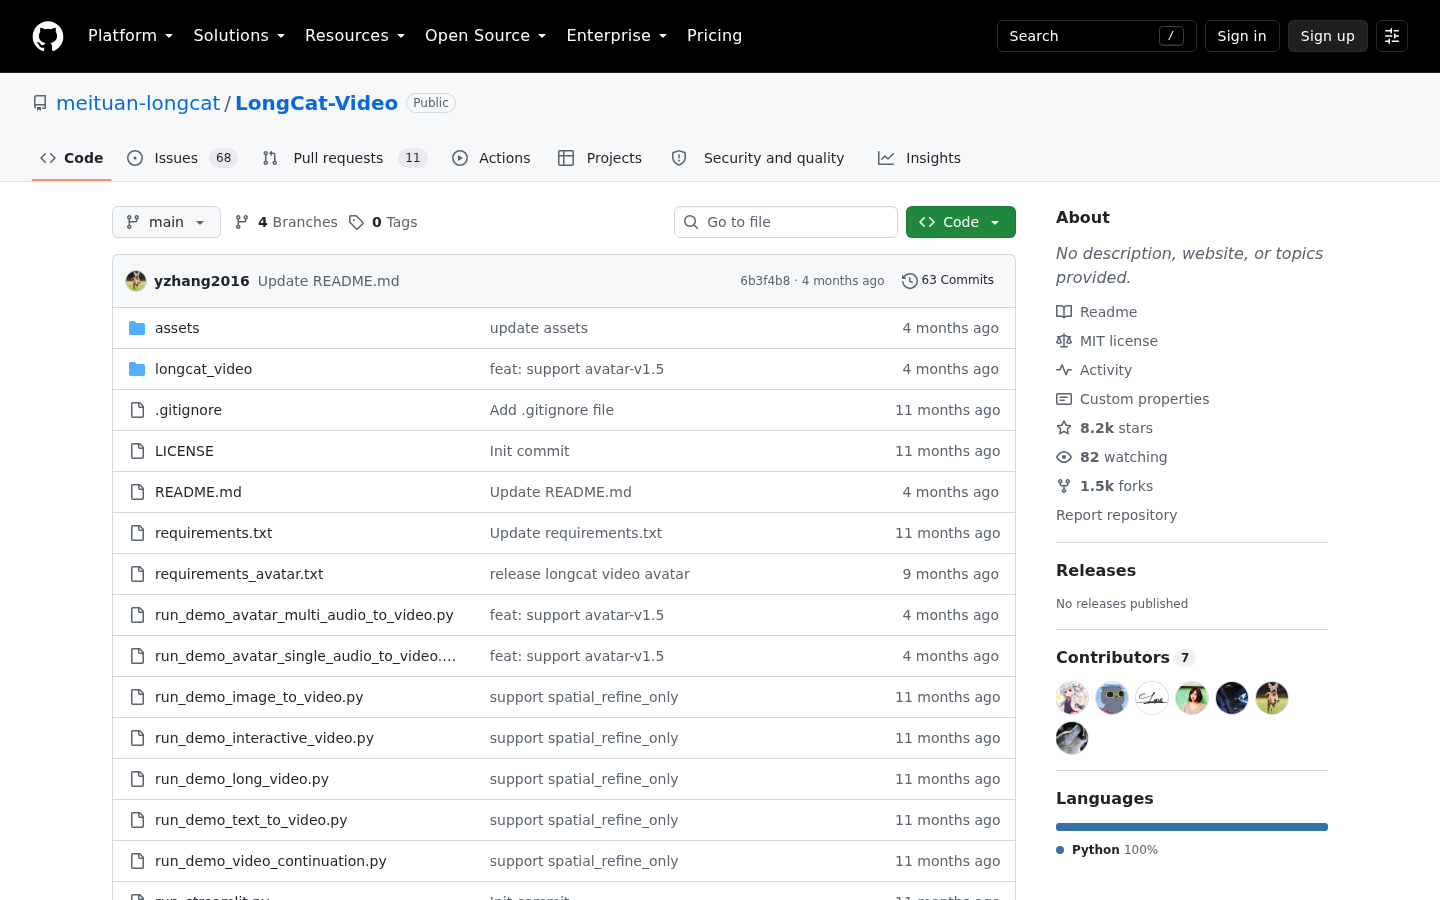Viewport: 1440px width, 900px height.
Task: Click the repository icon before meituan-longcat
Action: [40, 103]
